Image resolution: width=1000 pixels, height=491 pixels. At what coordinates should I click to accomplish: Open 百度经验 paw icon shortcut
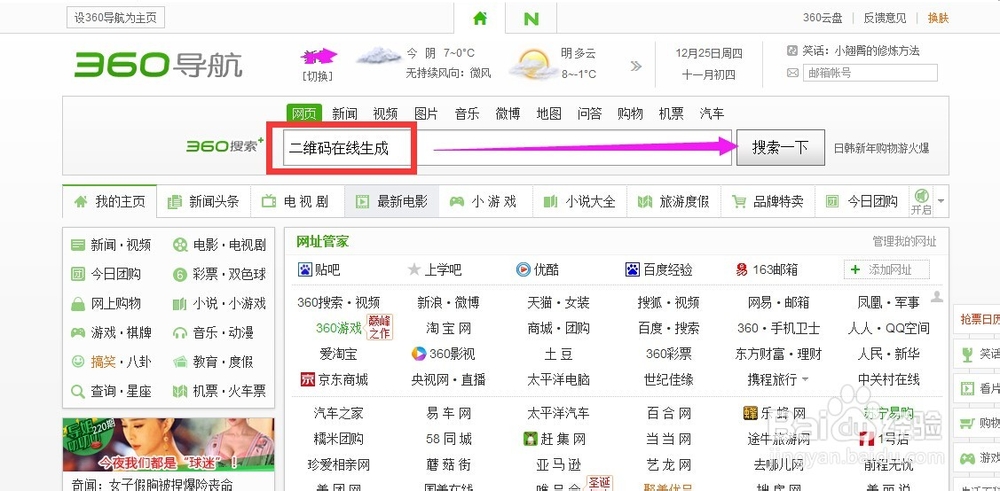pyautogui.click(x=632, y=270)
